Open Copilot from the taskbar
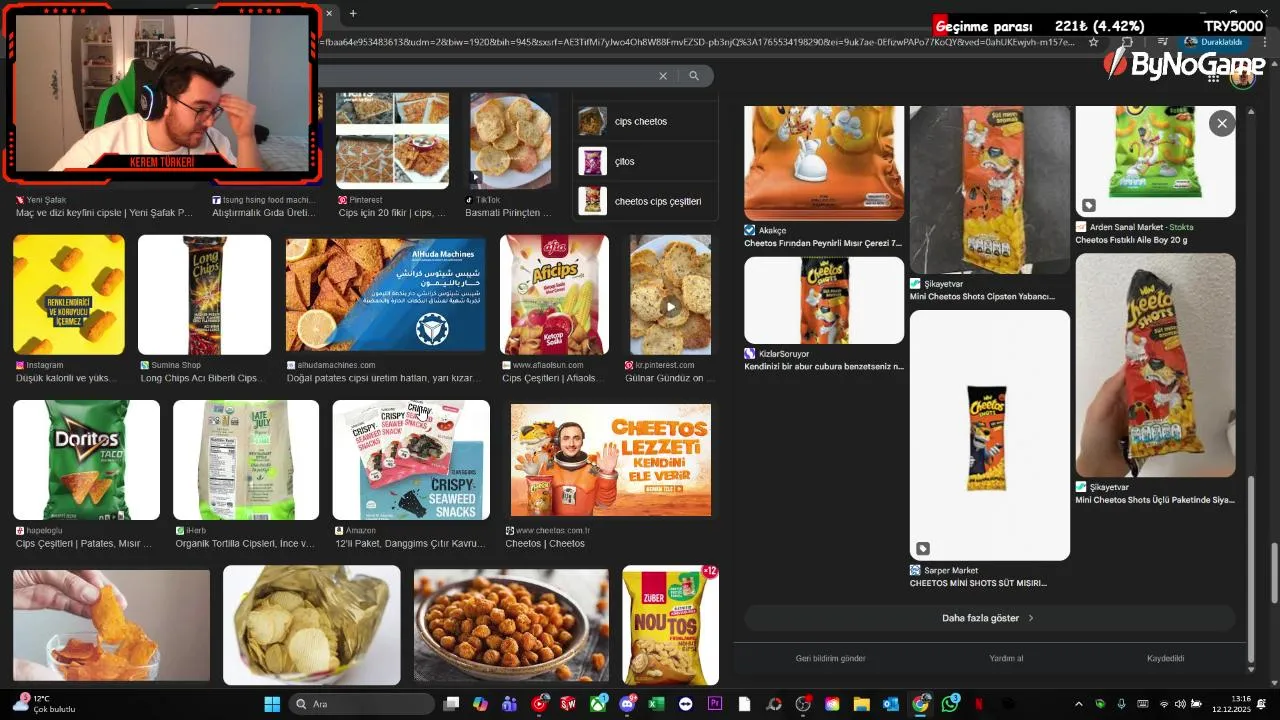The width and height of the screenshot is (1280, 720). (x=480, y=704)
